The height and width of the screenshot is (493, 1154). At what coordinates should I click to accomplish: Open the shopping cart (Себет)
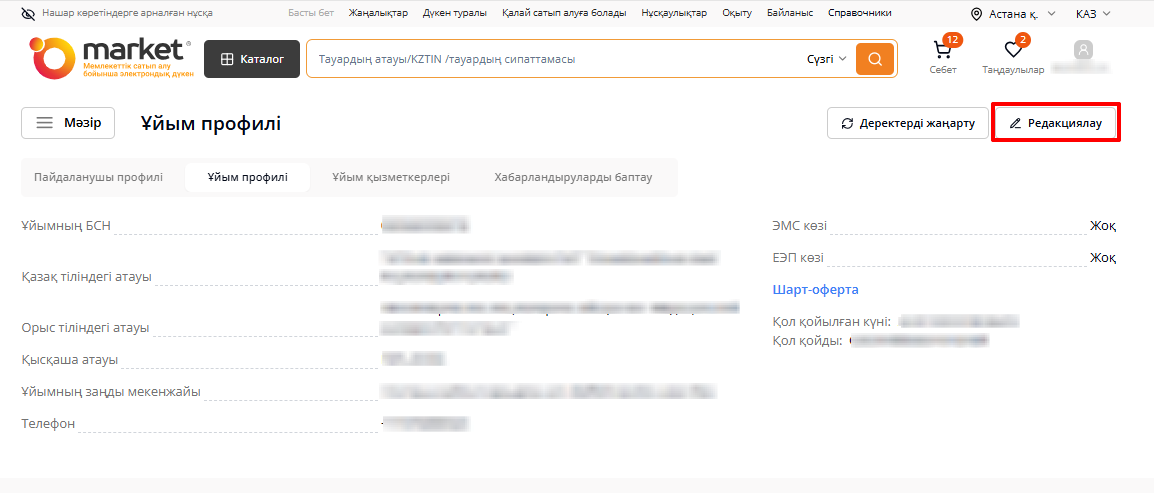[942, 52]
